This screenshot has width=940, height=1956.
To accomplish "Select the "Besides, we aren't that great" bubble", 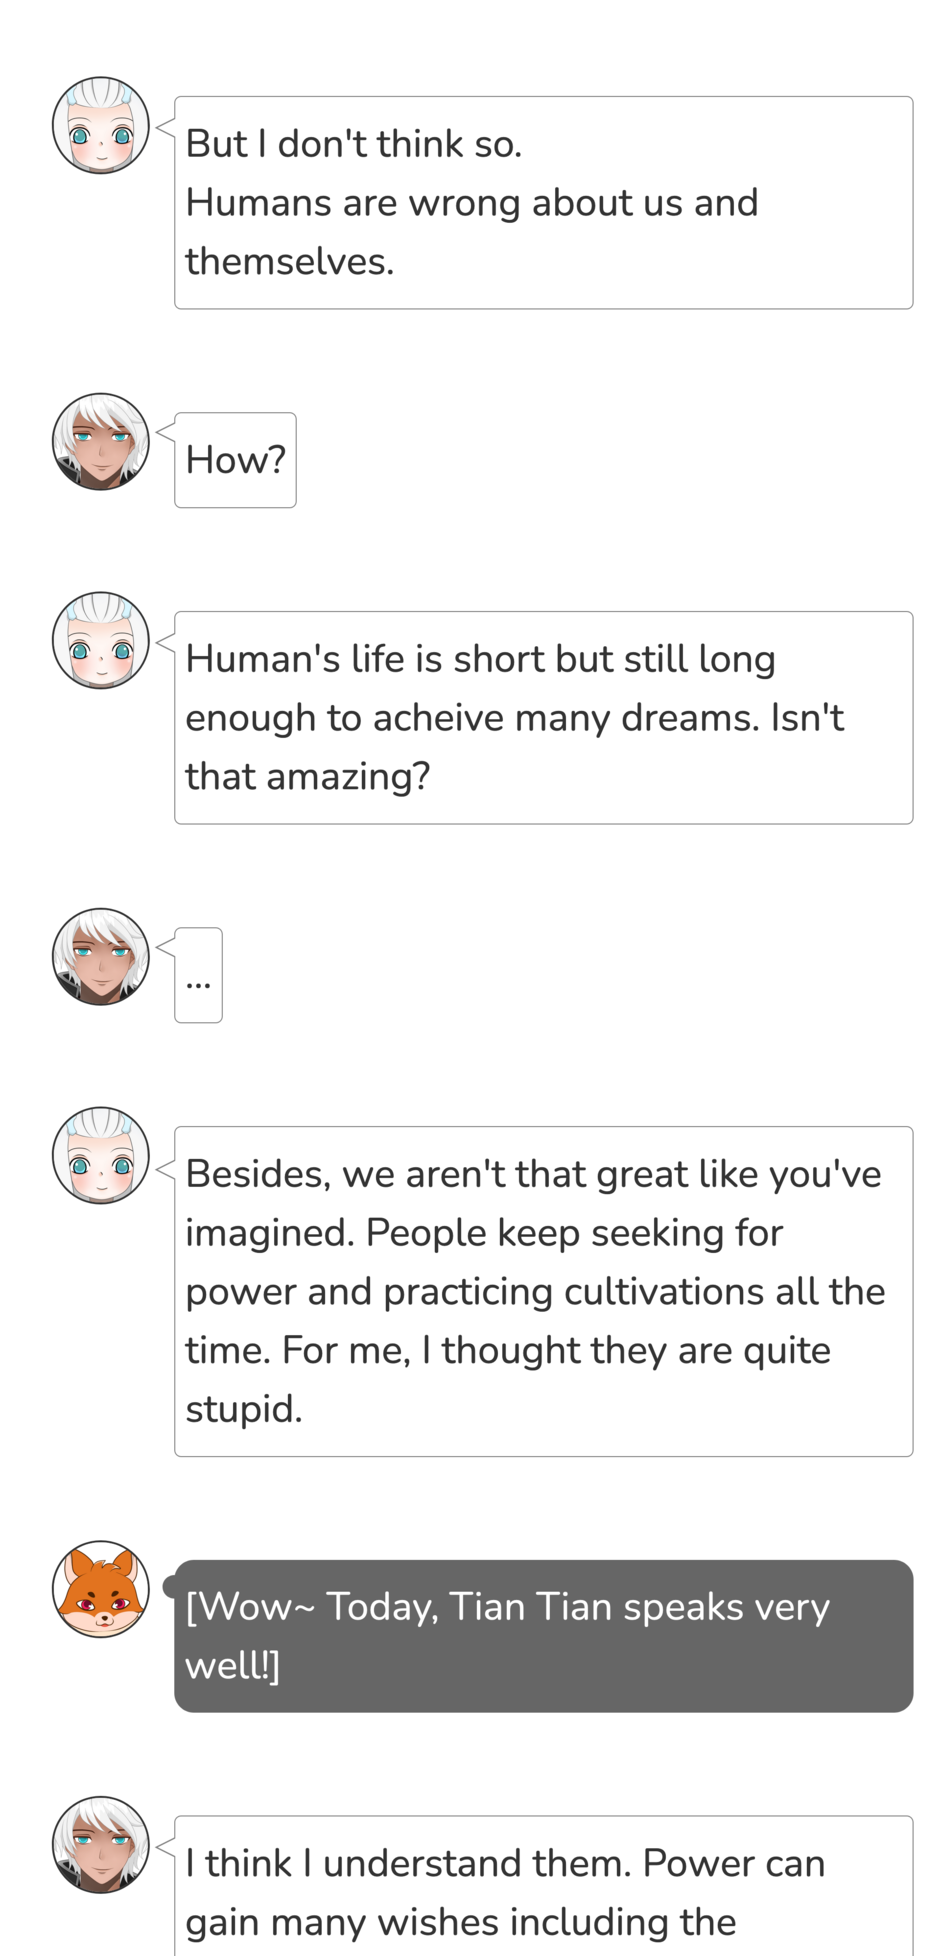I will tap(543, 1291).
